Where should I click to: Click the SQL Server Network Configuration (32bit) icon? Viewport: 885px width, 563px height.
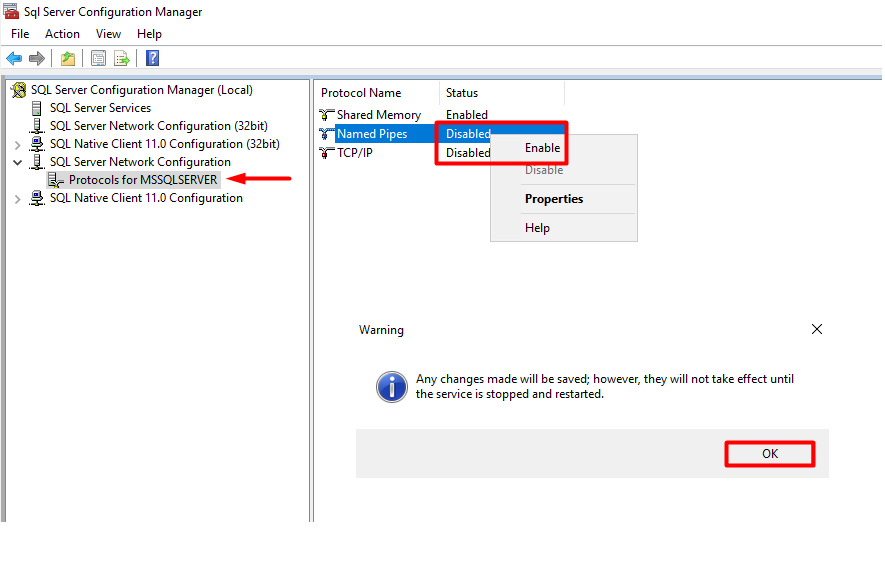(37, 126)
